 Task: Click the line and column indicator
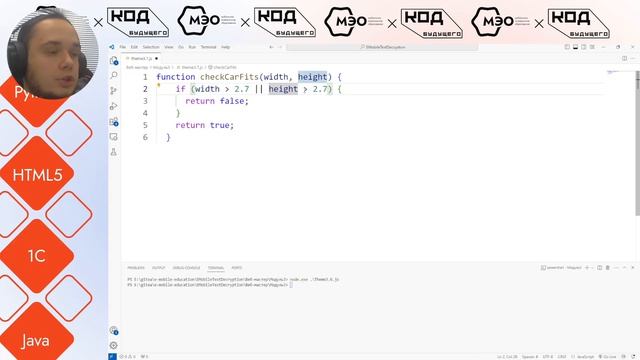click(x=507, y=357)
